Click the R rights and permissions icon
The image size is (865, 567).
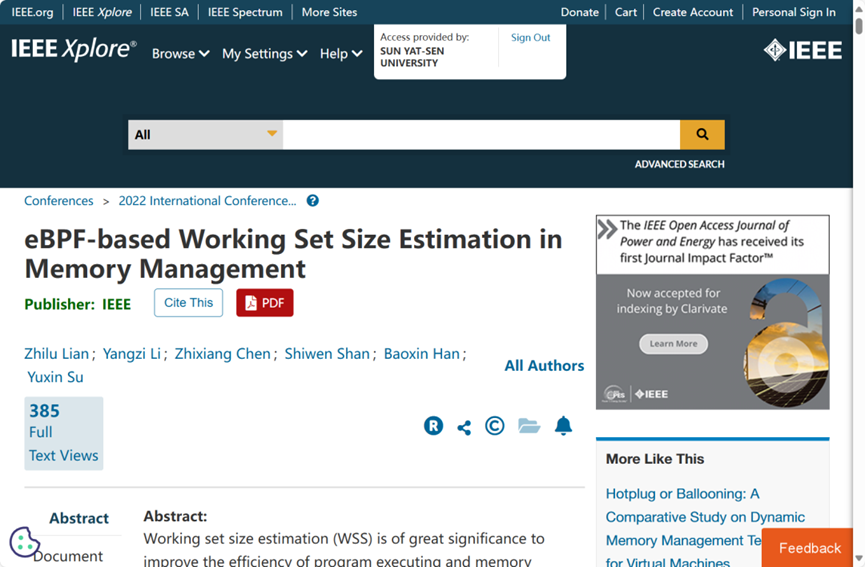433,426
